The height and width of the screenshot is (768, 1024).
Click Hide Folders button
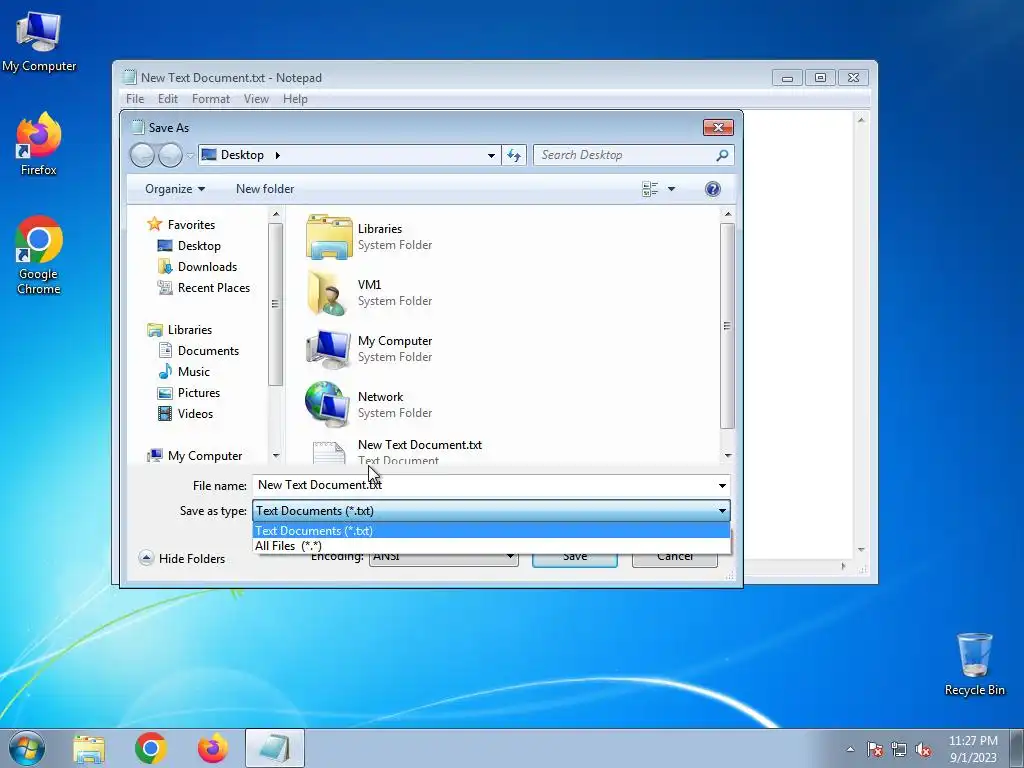pos(182,558)
